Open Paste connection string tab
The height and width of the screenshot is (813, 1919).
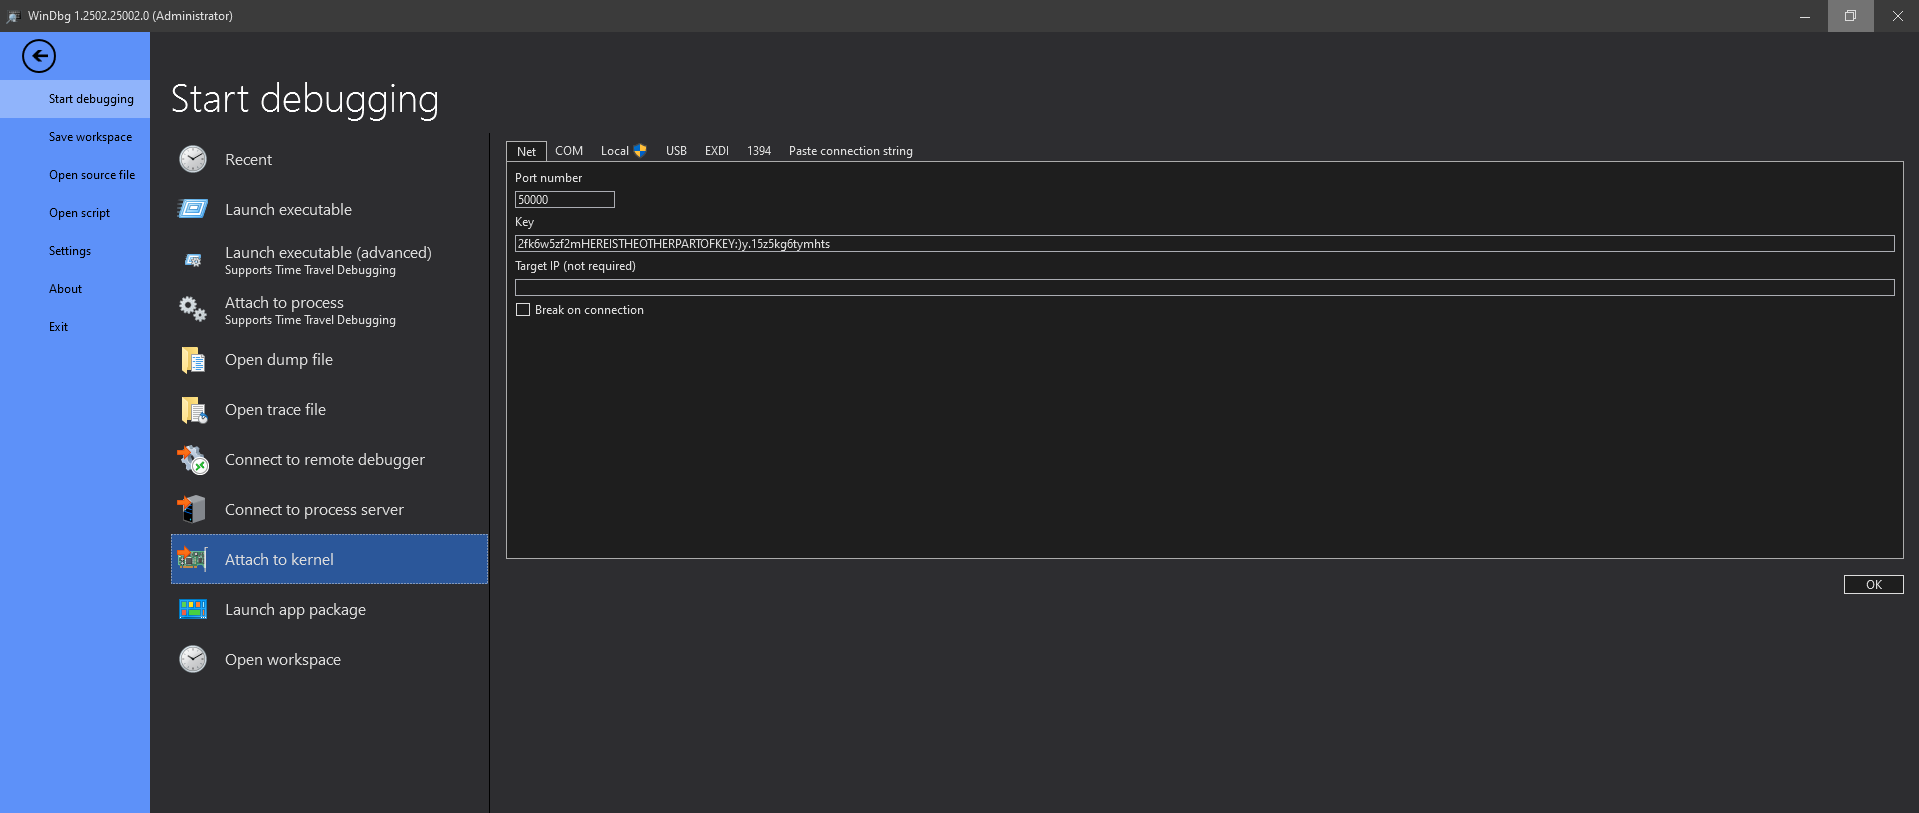[851, 151]
